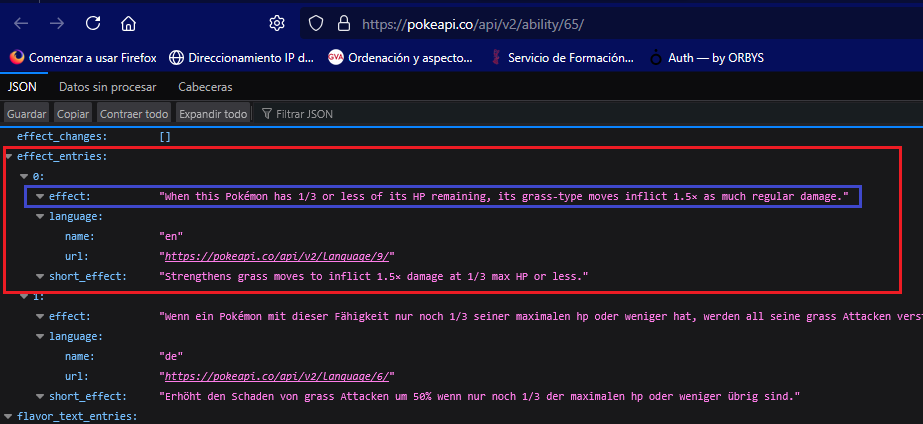
Task: Click the ORBYS bookmark icon
Action: tap(656, 58)
